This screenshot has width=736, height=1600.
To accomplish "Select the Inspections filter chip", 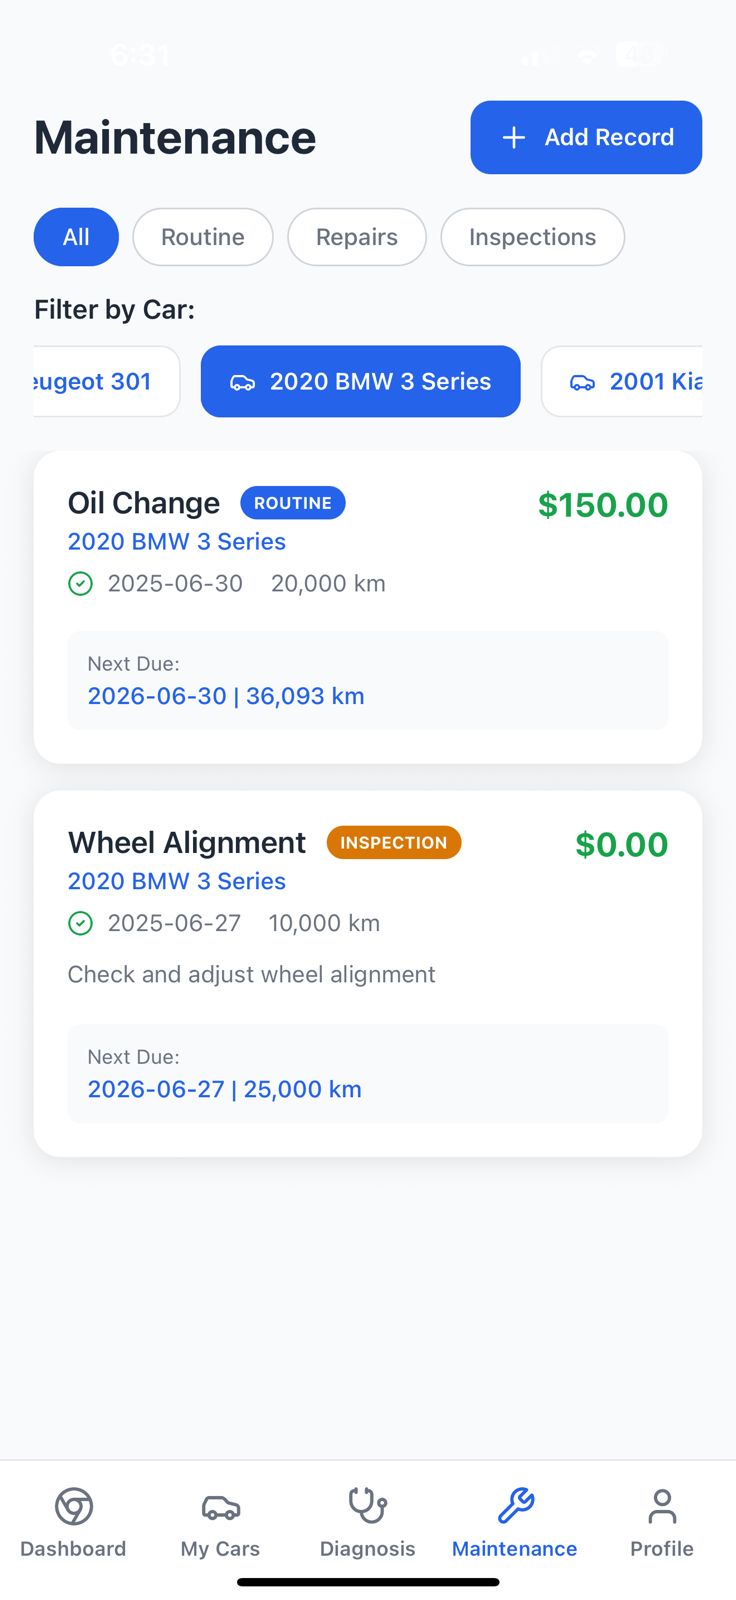I will pos(533,237).
